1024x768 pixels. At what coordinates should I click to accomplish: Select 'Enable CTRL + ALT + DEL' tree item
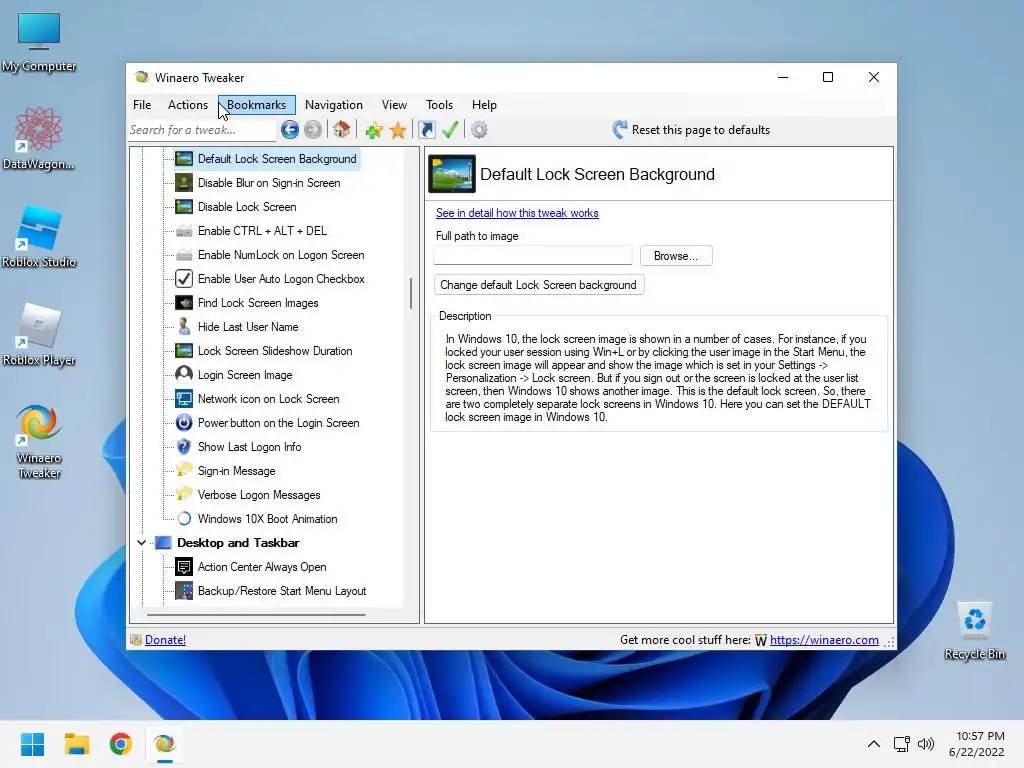(263, 231)
